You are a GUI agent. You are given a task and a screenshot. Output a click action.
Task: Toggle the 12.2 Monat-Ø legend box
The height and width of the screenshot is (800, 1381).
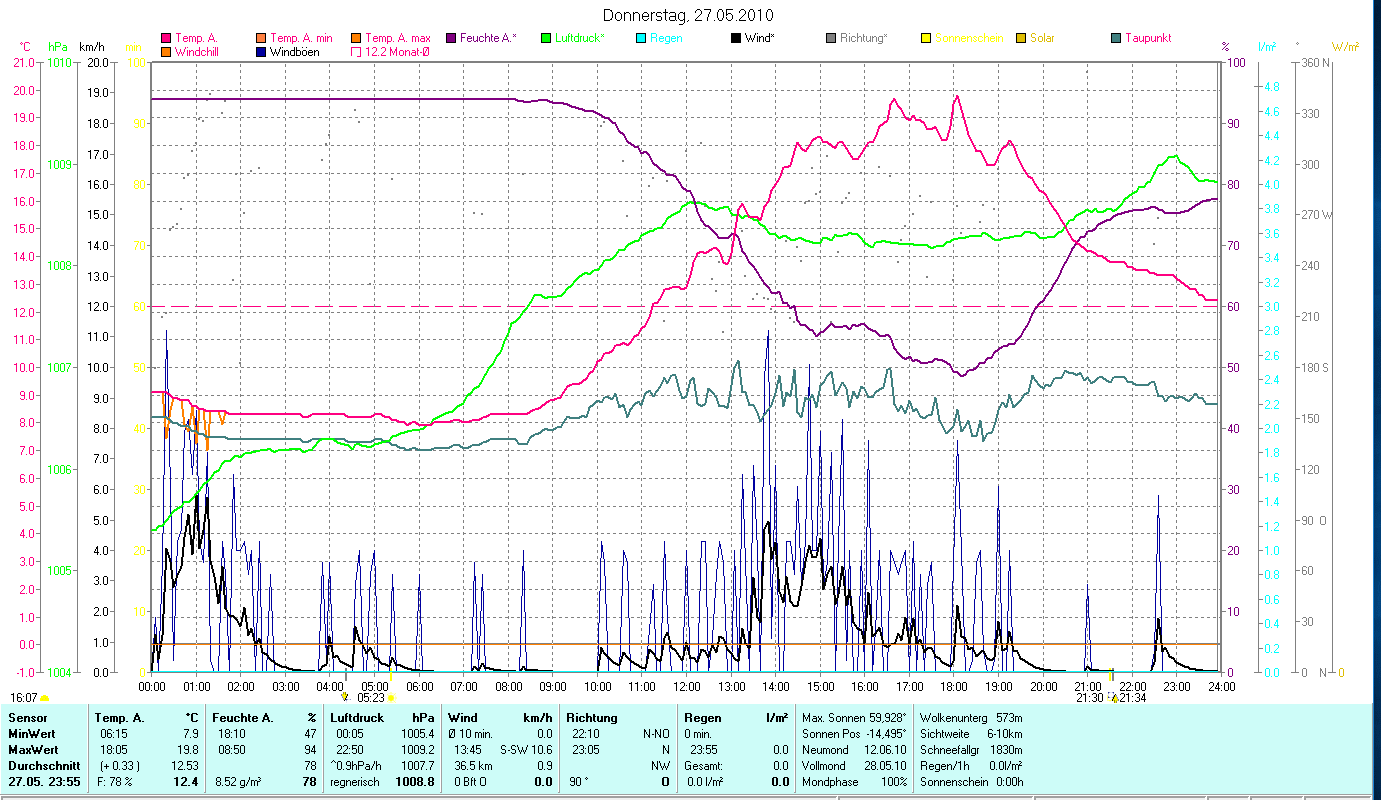tap(355, 52)
